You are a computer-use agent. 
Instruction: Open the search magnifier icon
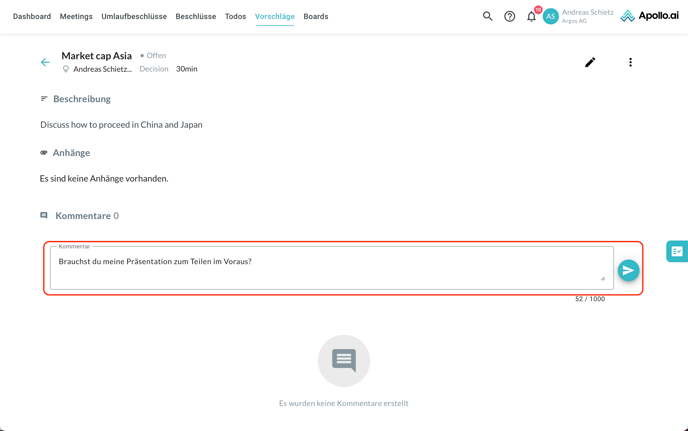click(488, 16)
